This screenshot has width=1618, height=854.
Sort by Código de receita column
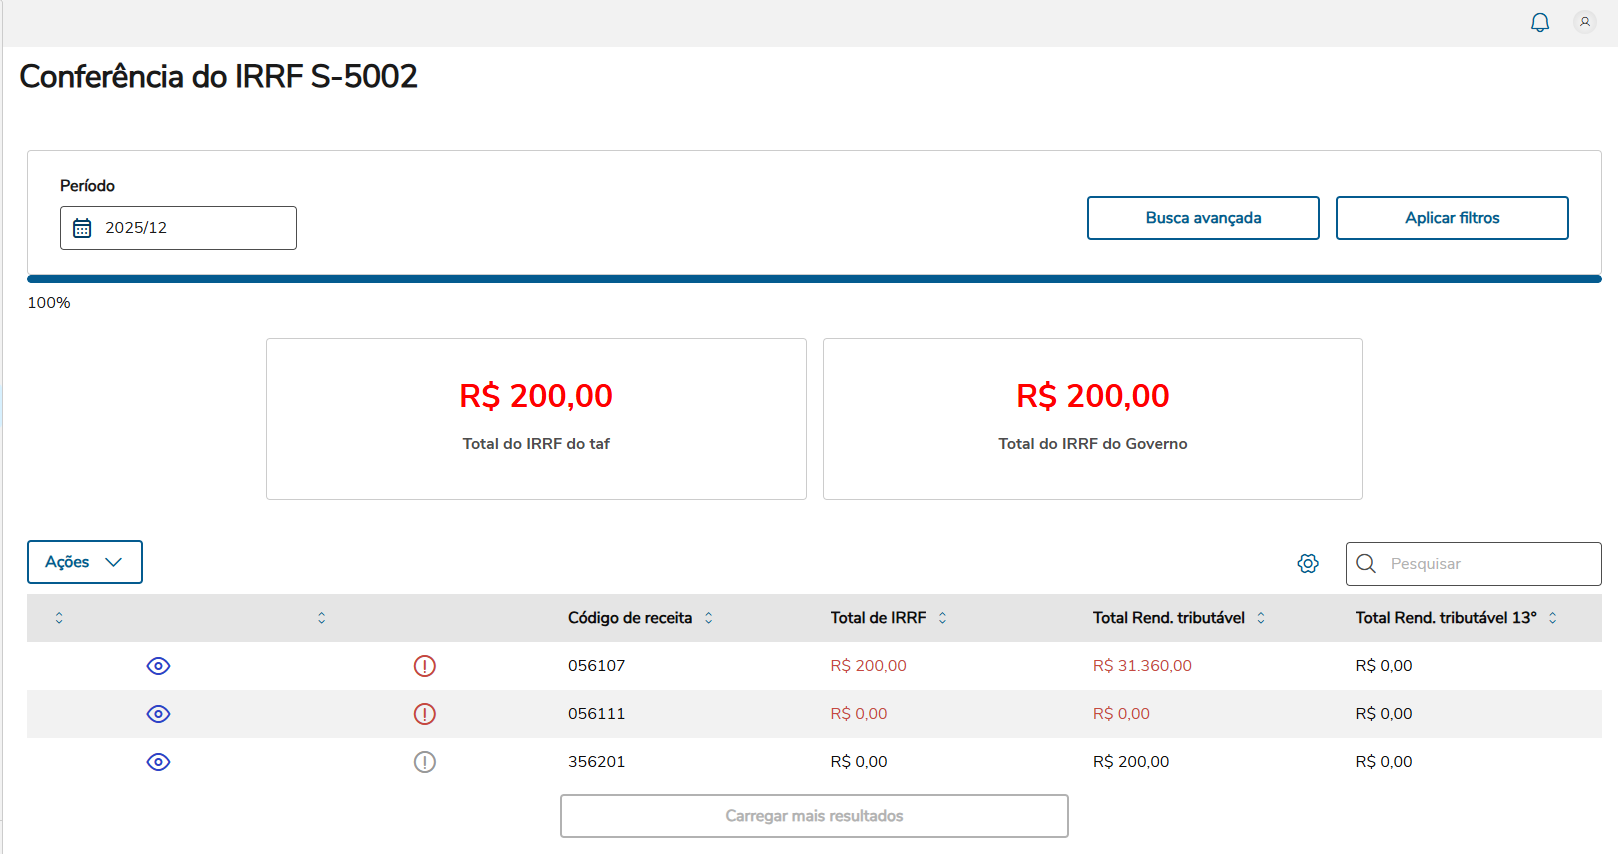tap(709, 618)
